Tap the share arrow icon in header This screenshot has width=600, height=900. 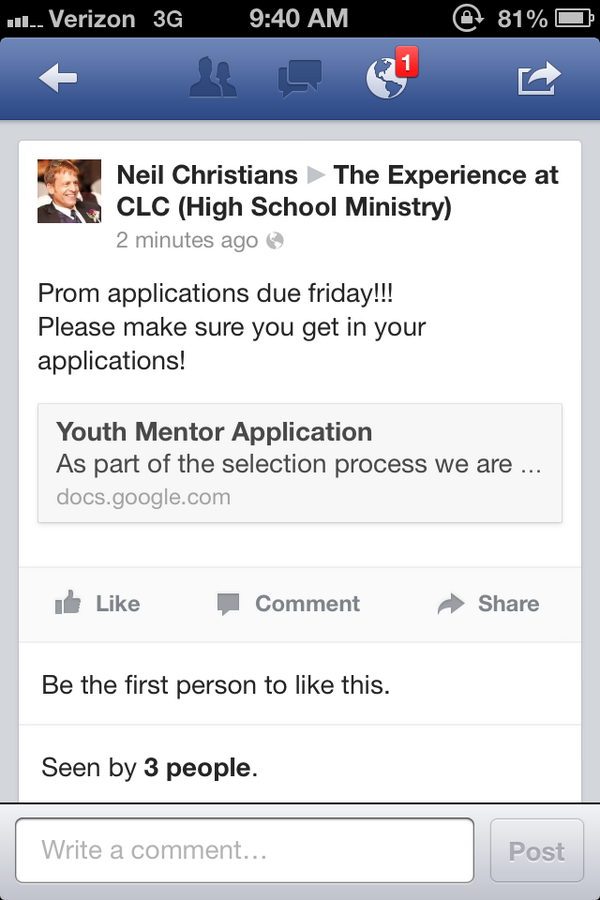click(x=539, y=78)
